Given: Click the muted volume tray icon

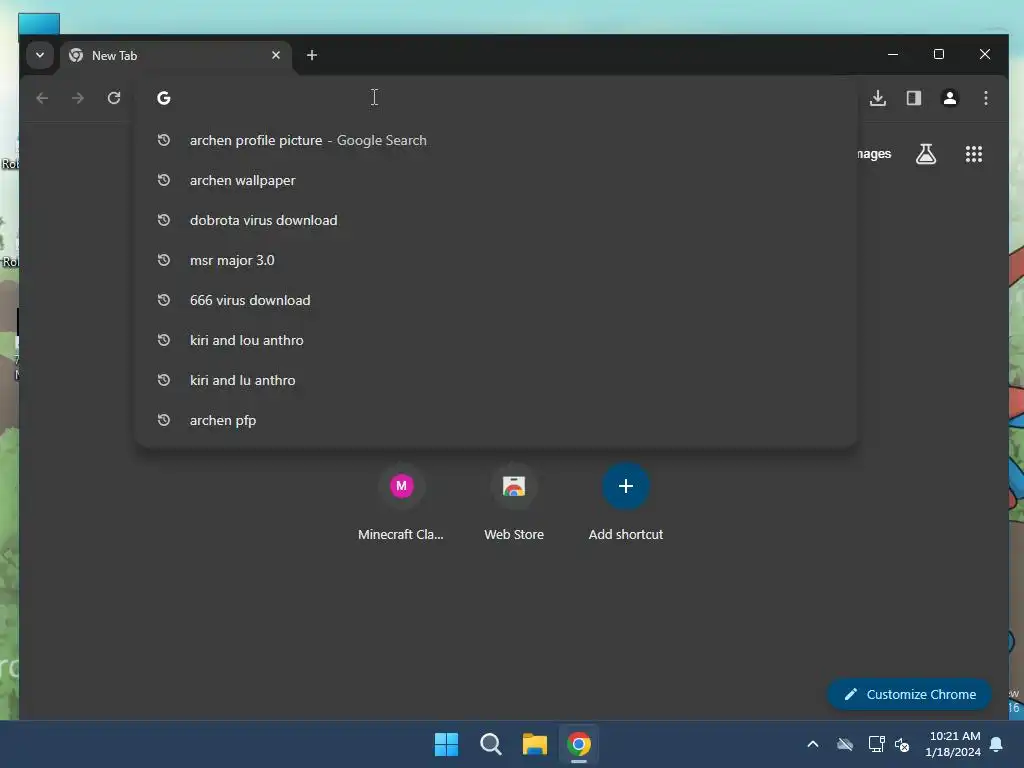Looking at the screenshot, I should [x=903, y=744].
